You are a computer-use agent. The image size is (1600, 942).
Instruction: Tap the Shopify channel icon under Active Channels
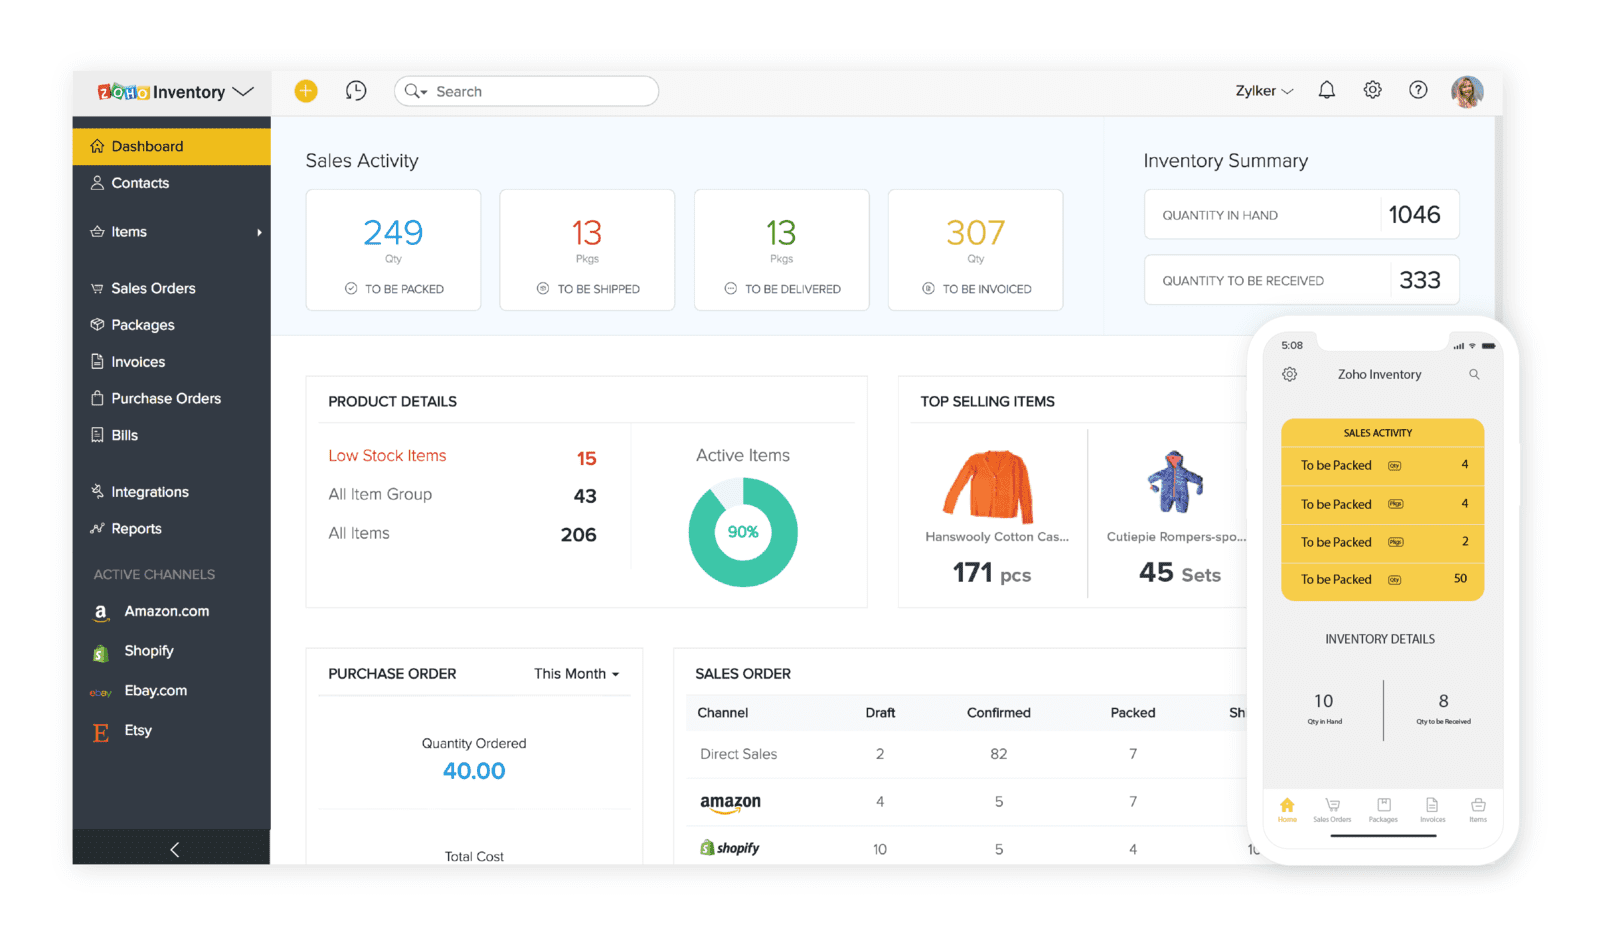(x=100, y=651)
